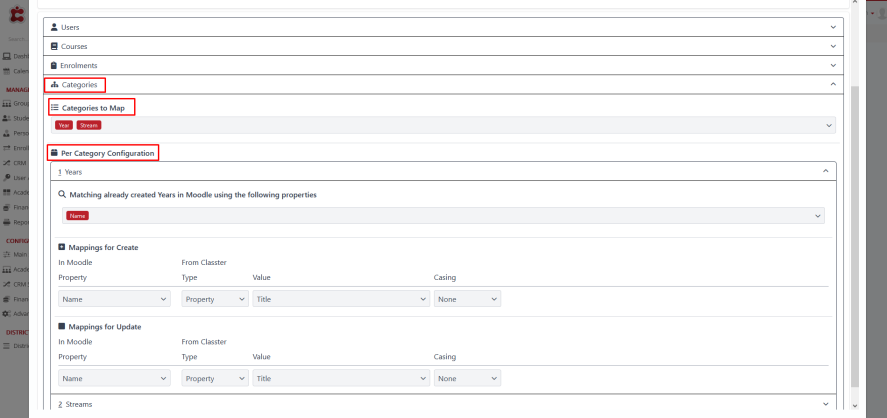Open Value Title dropdown under Mappings for Create

click(x=340, y=299)
